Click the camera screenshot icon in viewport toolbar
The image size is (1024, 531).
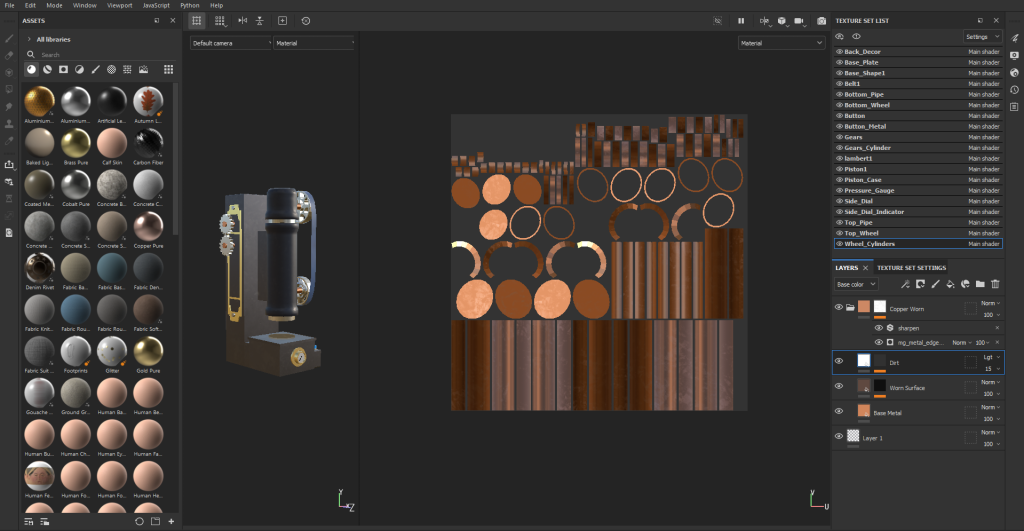tap(821, 20)
